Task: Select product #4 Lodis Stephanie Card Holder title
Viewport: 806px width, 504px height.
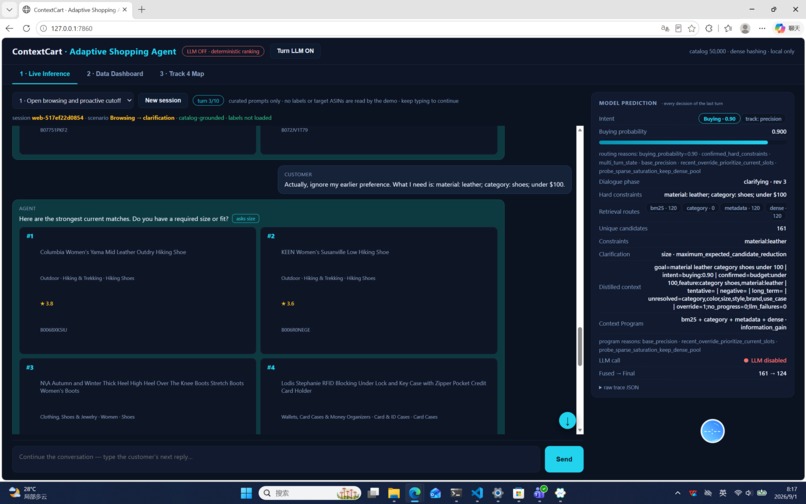Action: click(383, 387)
